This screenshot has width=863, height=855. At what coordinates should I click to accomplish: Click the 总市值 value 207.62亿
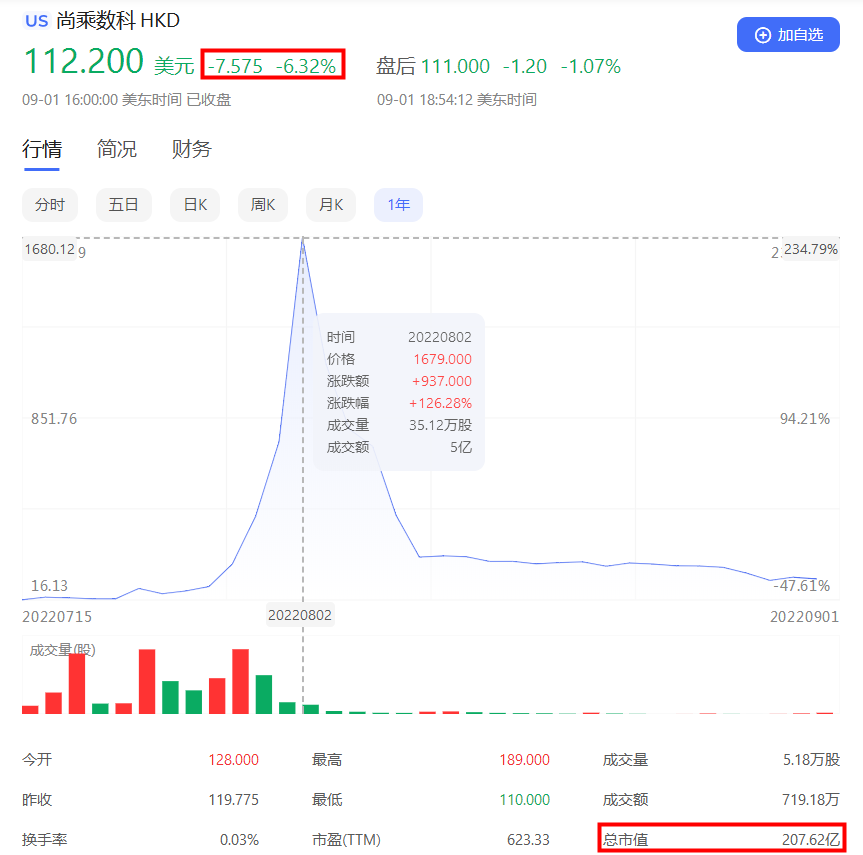811,840
